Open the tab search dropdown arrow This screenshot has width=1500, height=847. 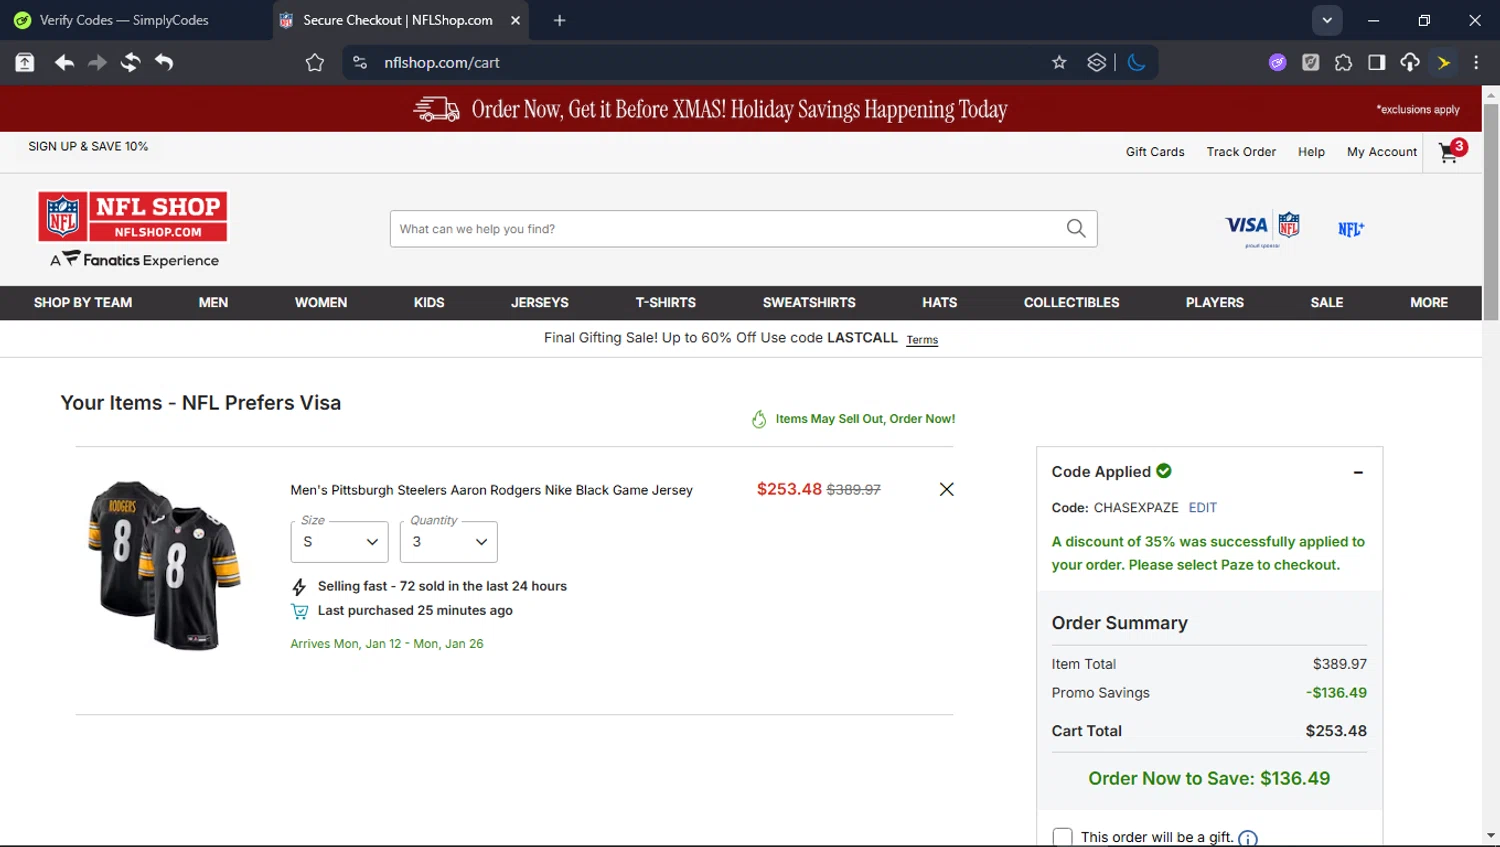pyautogui.click(x=1327, y=20)
